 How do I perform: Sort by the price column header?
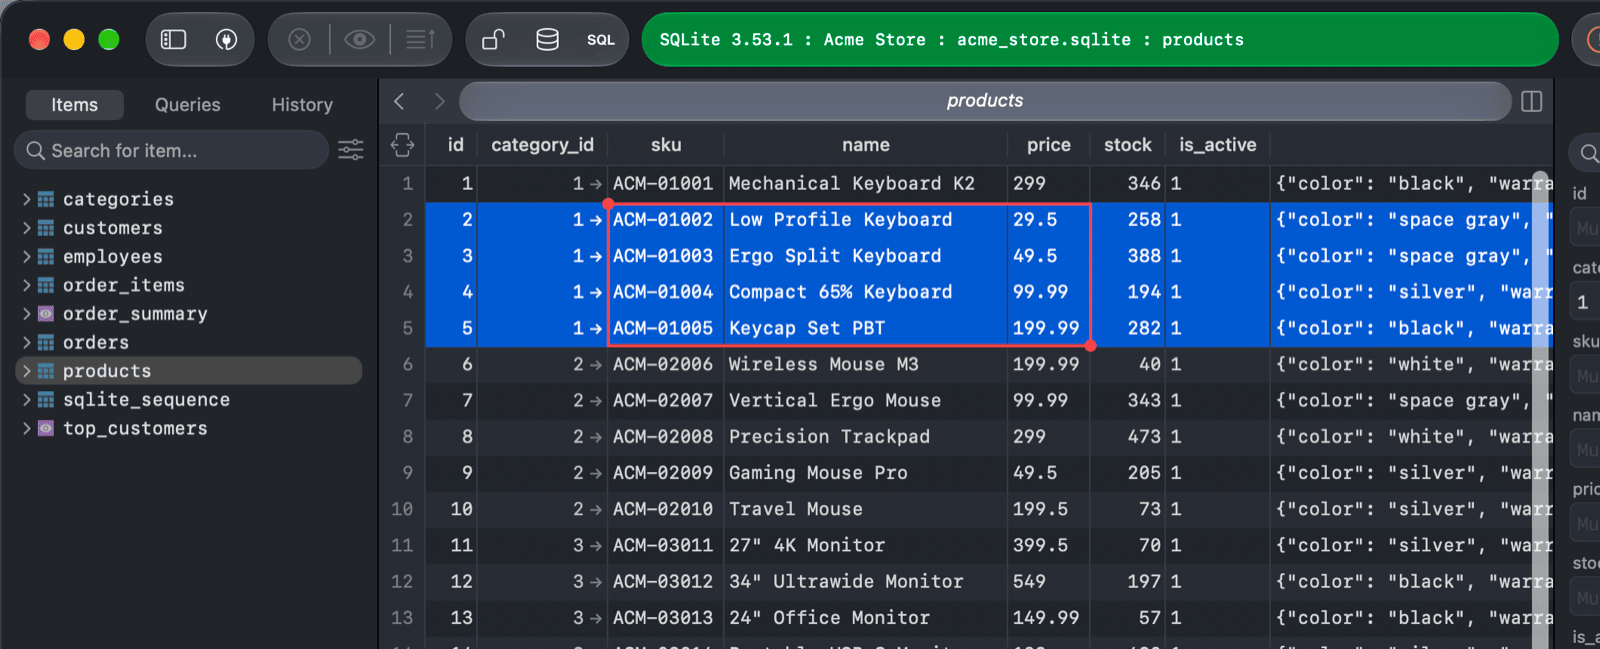pyautogui.click(x=1048, y=145)
